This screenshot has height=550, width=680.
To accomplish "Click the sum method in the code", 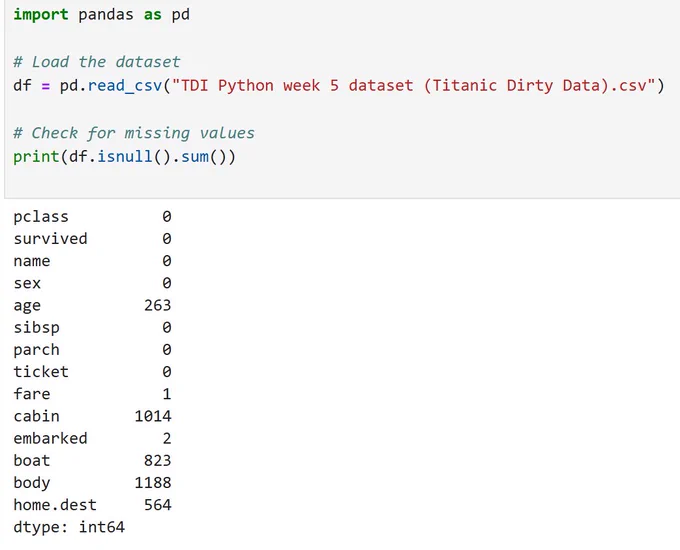I will [x=195, y=157].
